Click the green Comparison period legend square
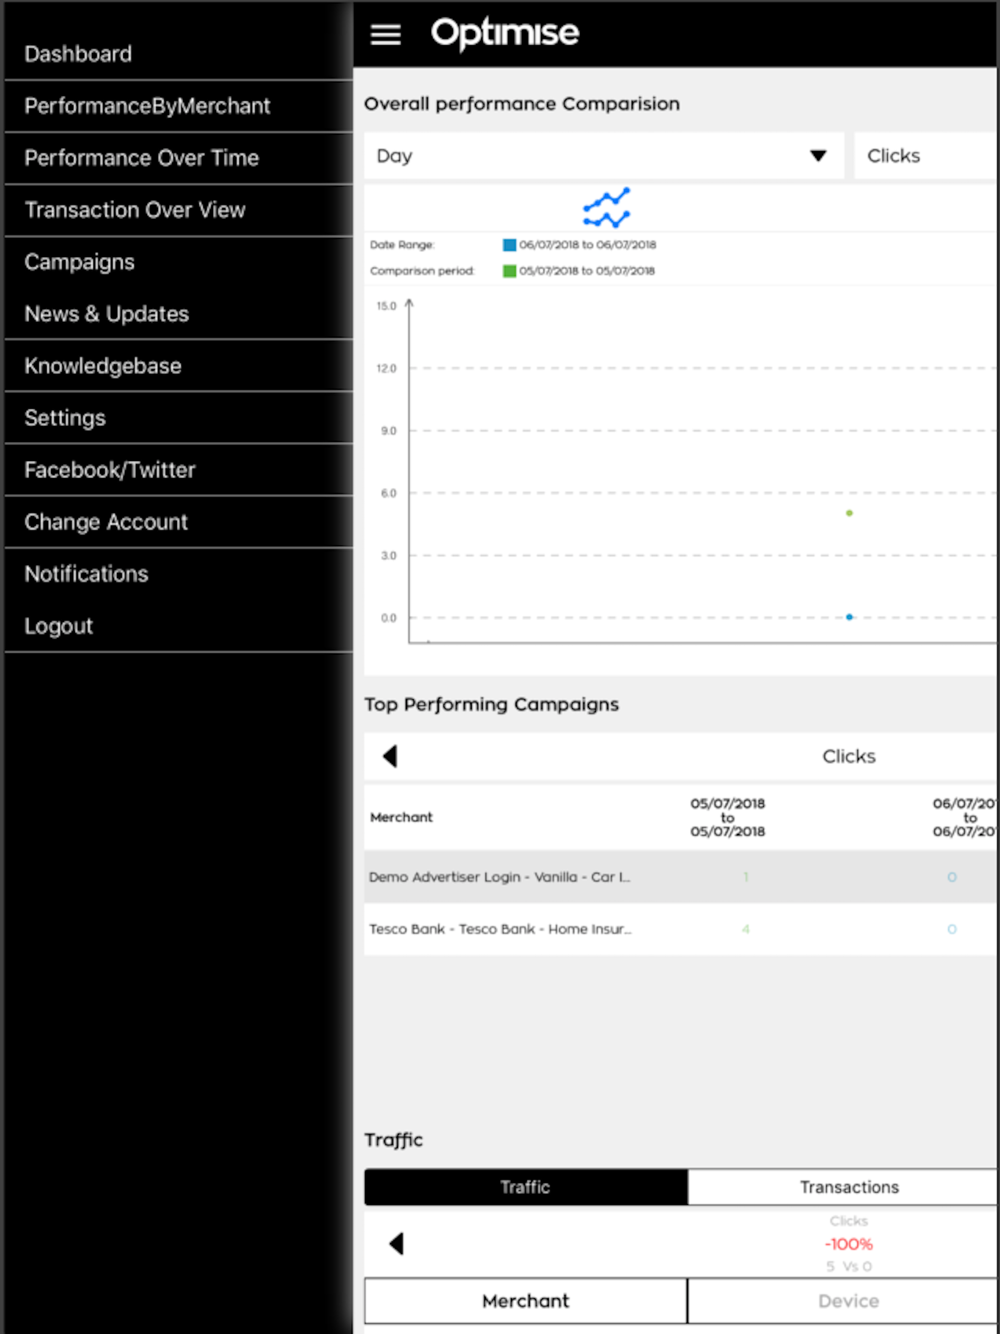1000x1334 pixels. click(x=509, y=271)
